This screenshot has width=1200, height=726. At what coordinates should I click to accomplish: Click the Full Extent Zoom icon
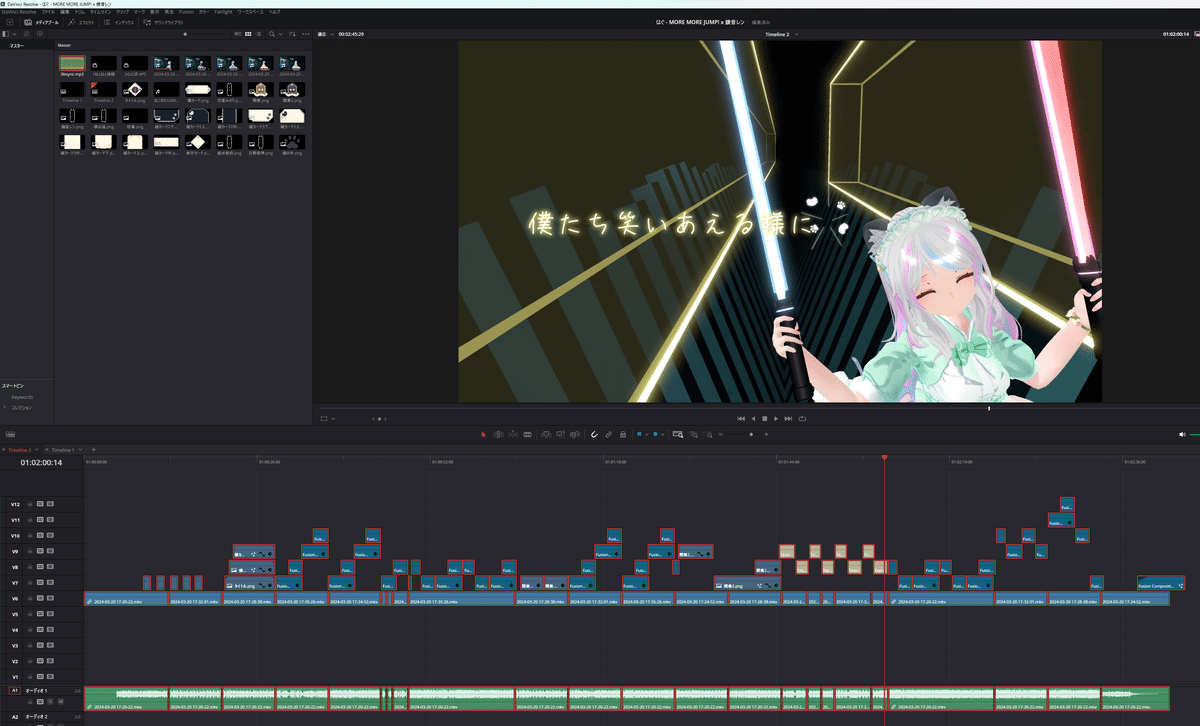coord(678,435)
